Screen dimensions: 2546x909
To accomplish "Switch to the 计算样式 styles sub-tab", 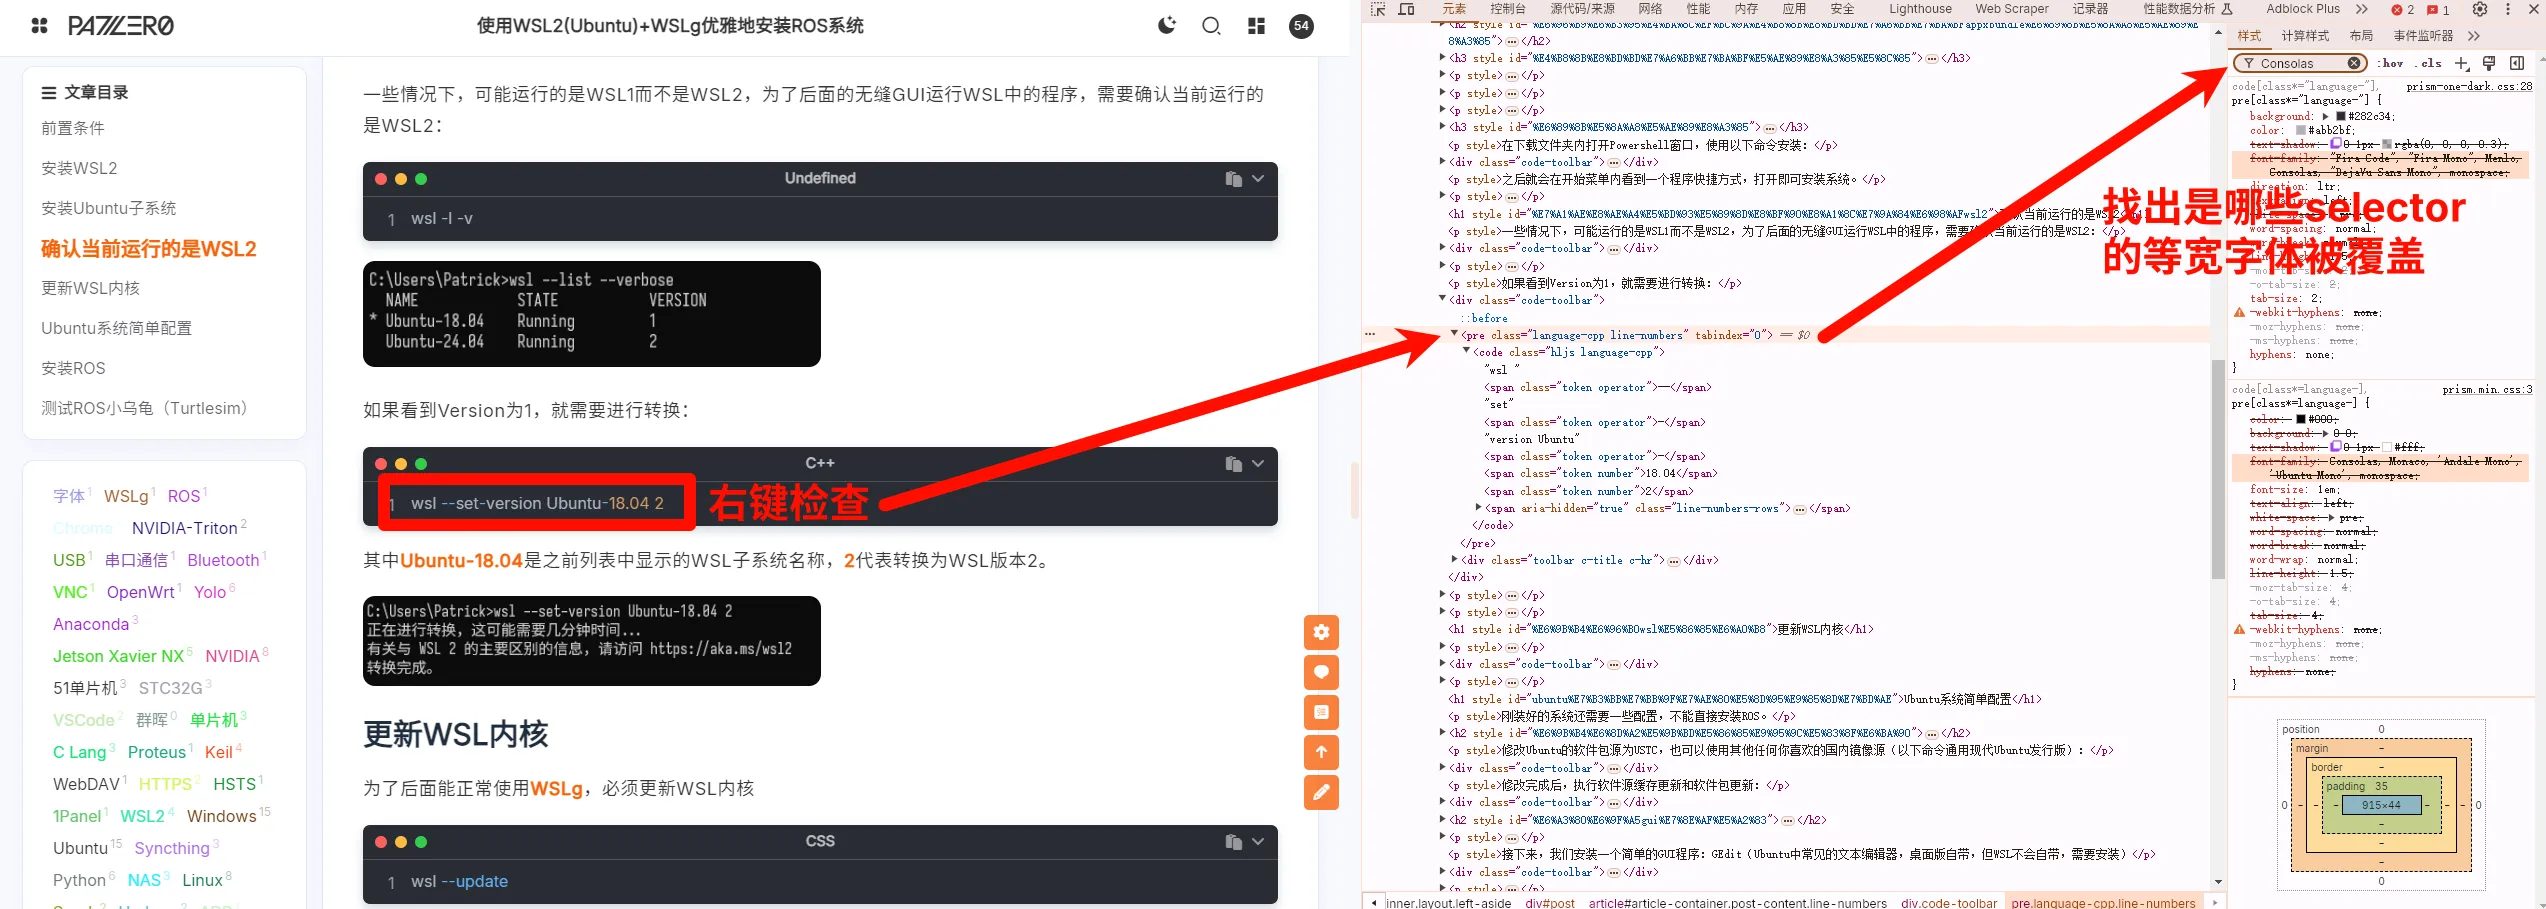I will point(2305,35).
